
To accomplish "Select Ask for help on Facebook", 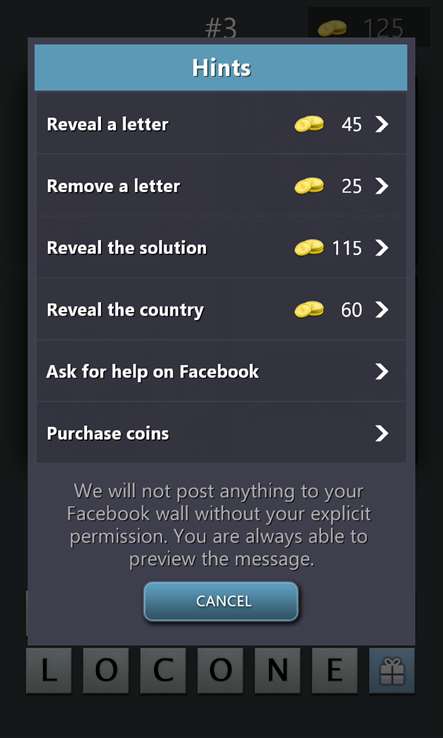I will click(221, 371).
